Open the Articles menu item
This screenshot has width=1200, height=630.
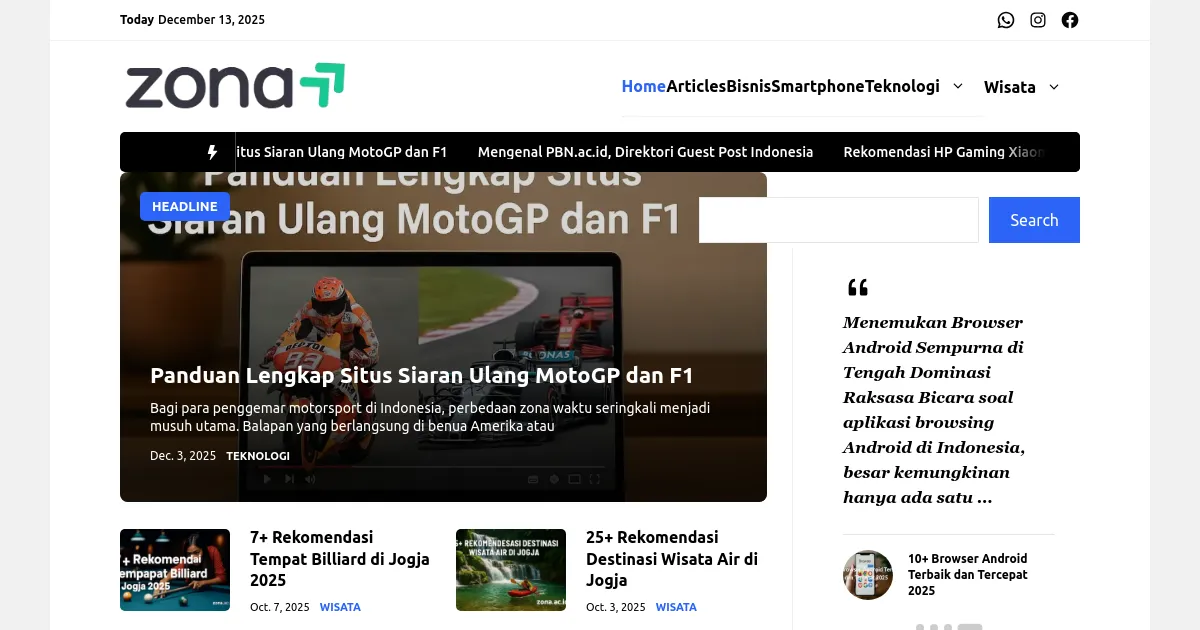pos(696,86)
